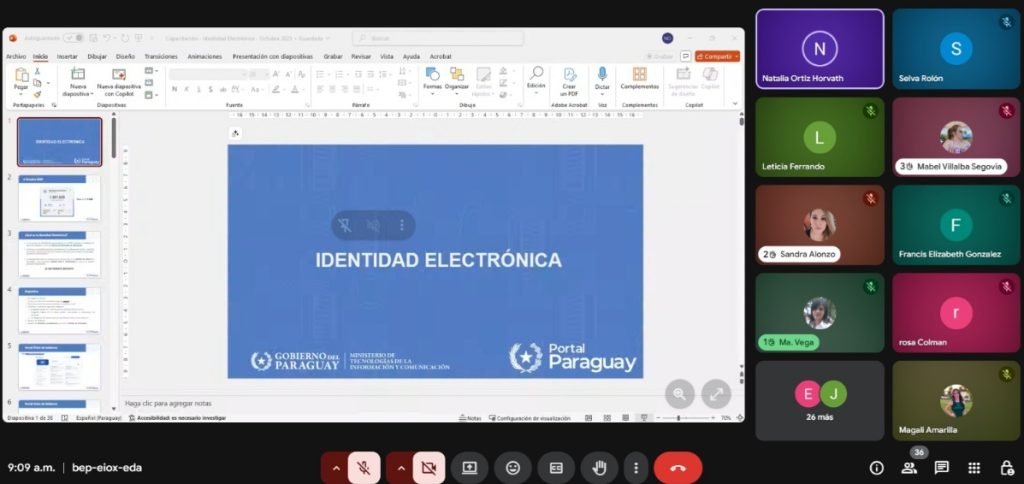Open the participants list showing 36
Viewport: 1024px width, 484px height.
[909, 467]
